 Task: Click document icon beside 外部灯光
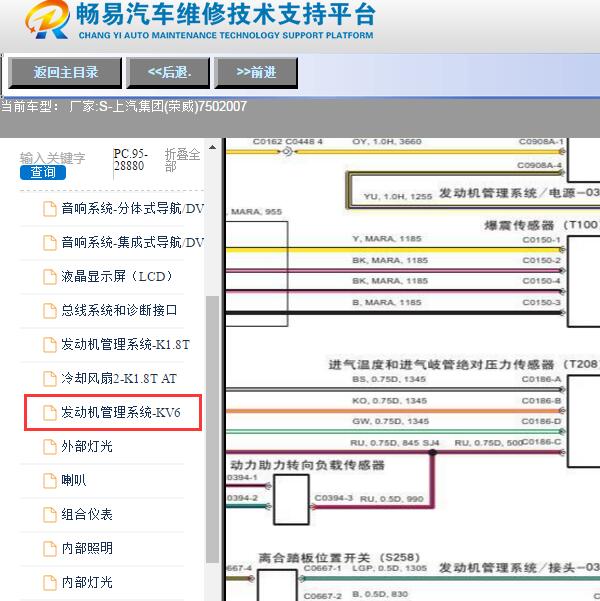pyautogui.click(x=50, y=447)
